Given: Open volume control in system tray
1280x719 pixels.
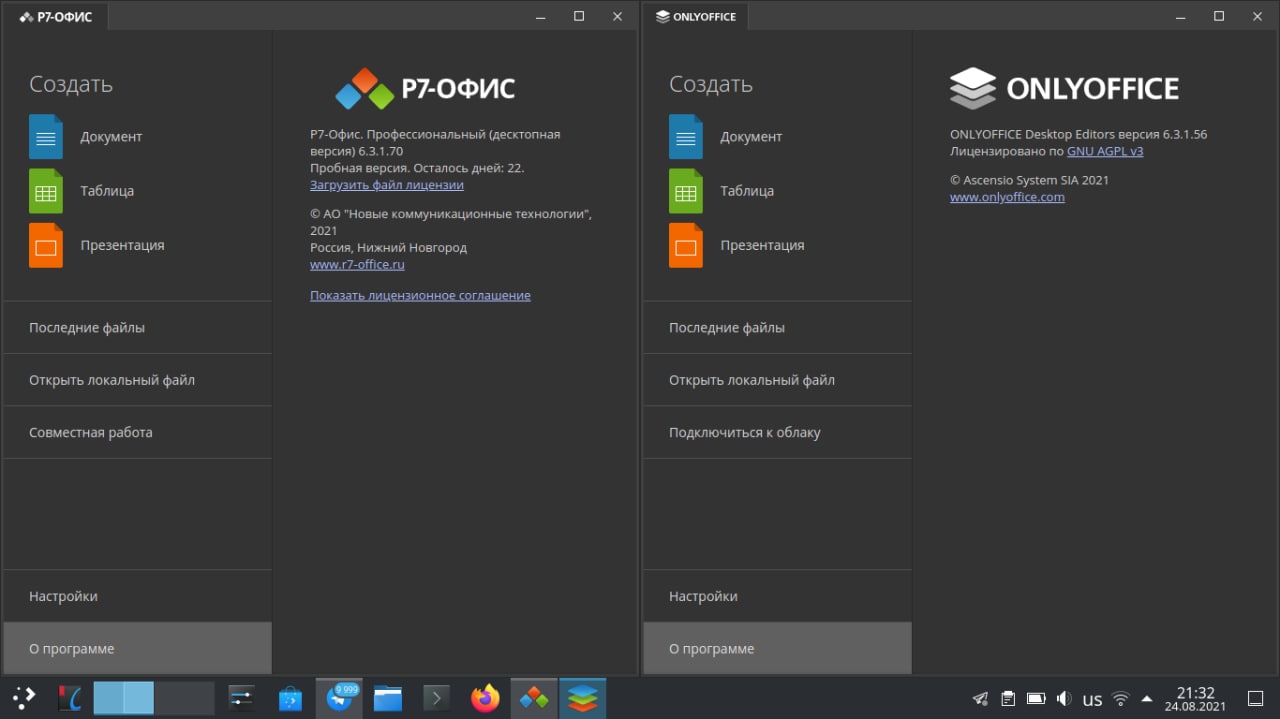Looking at the screenshot, I should [1064, 698].
